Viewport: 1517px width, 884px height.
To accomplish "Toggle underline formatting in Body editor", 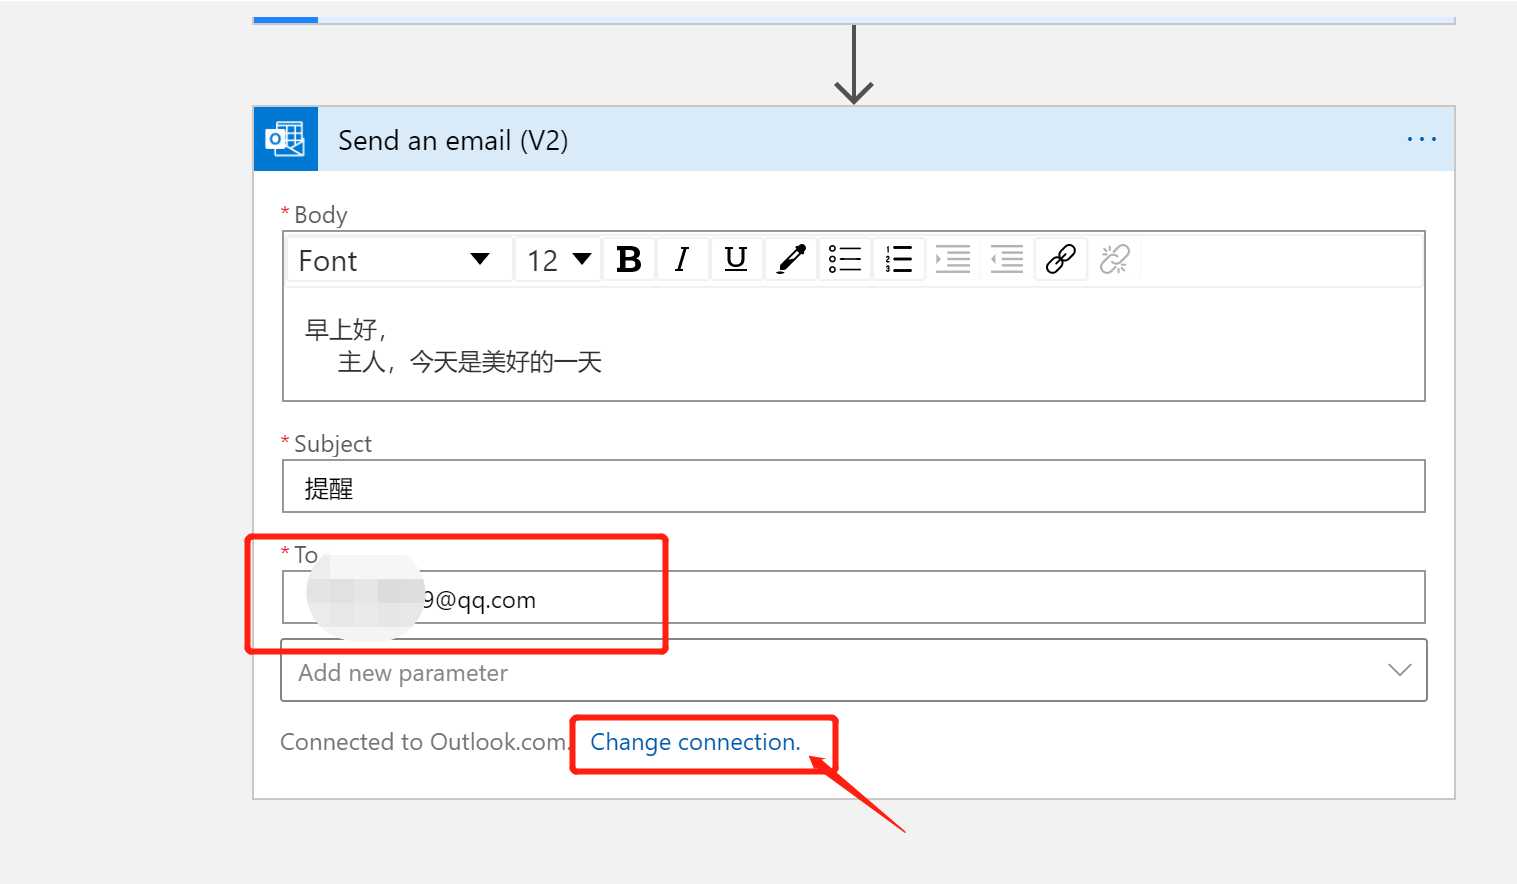I will tap(736, 260).
